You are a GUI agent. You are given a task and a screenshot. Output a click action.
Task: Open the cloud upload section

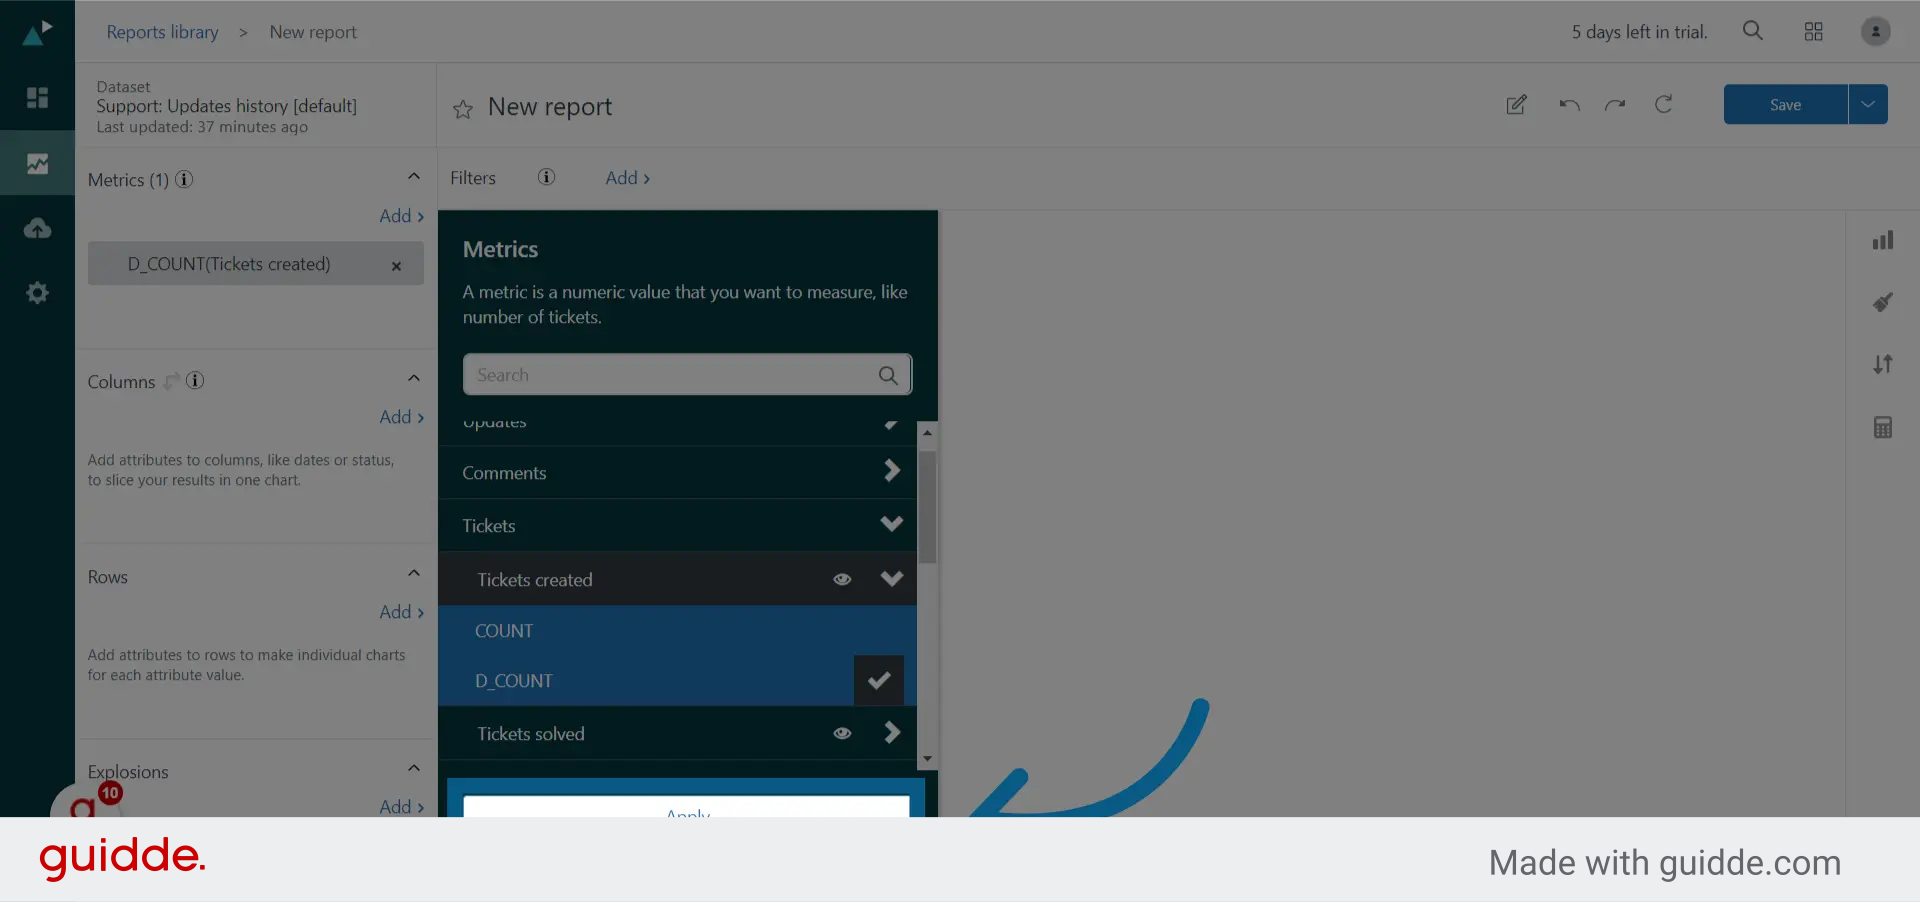[37, 227]
